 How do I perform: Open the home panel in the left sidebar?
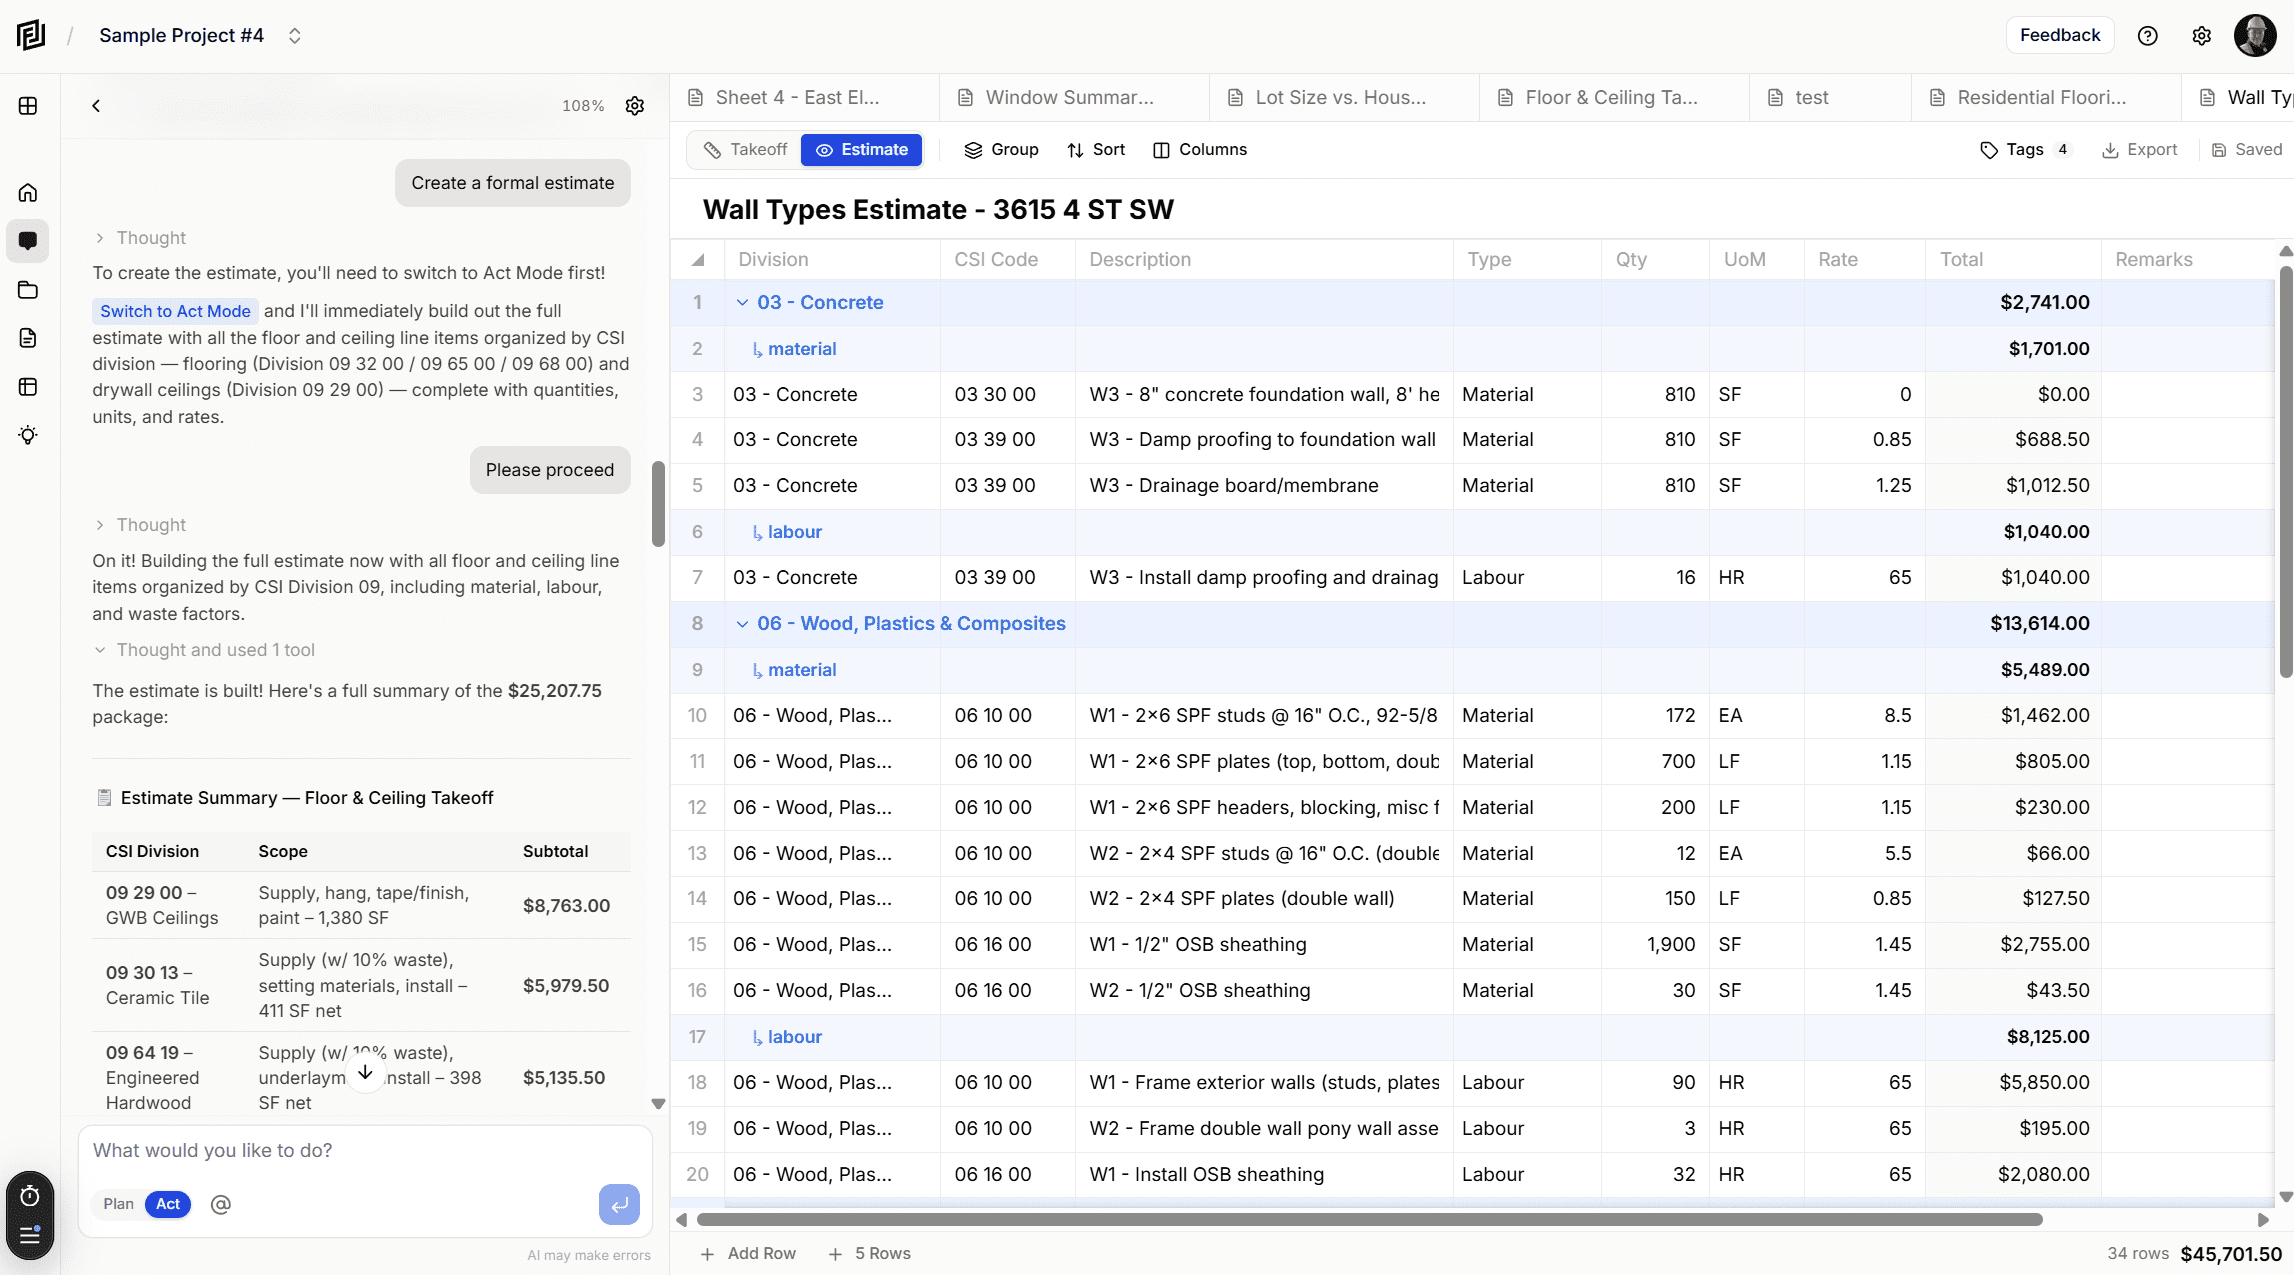(x=28, y=192)
